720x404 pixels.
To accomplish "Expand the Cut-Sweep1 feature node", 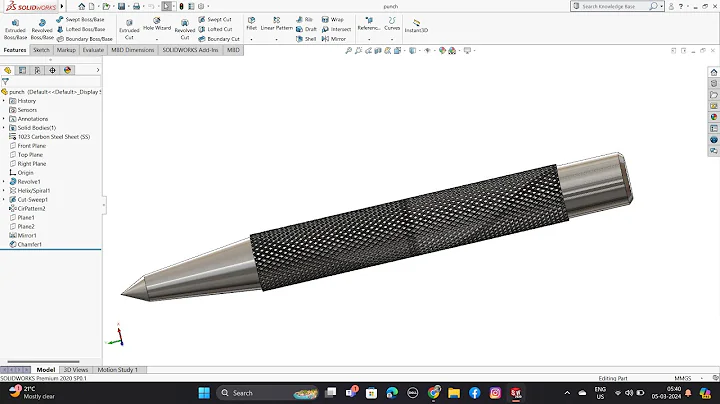I will tap(4, 199).
